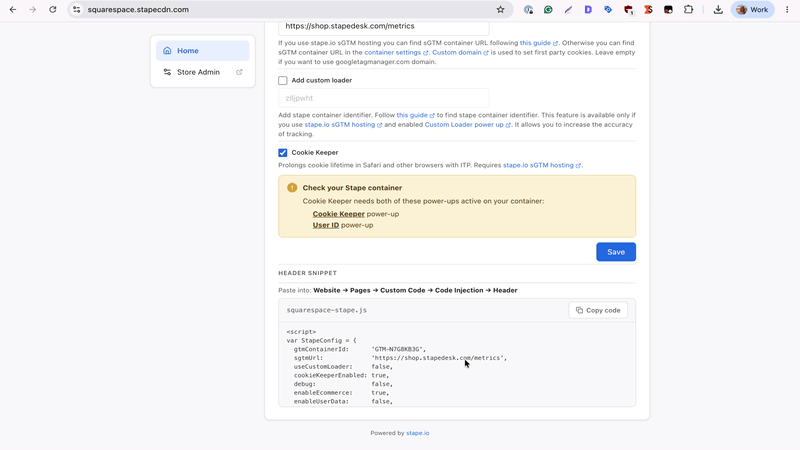Open site information icon in address bar
800x450 pixels.
point(77,9)
